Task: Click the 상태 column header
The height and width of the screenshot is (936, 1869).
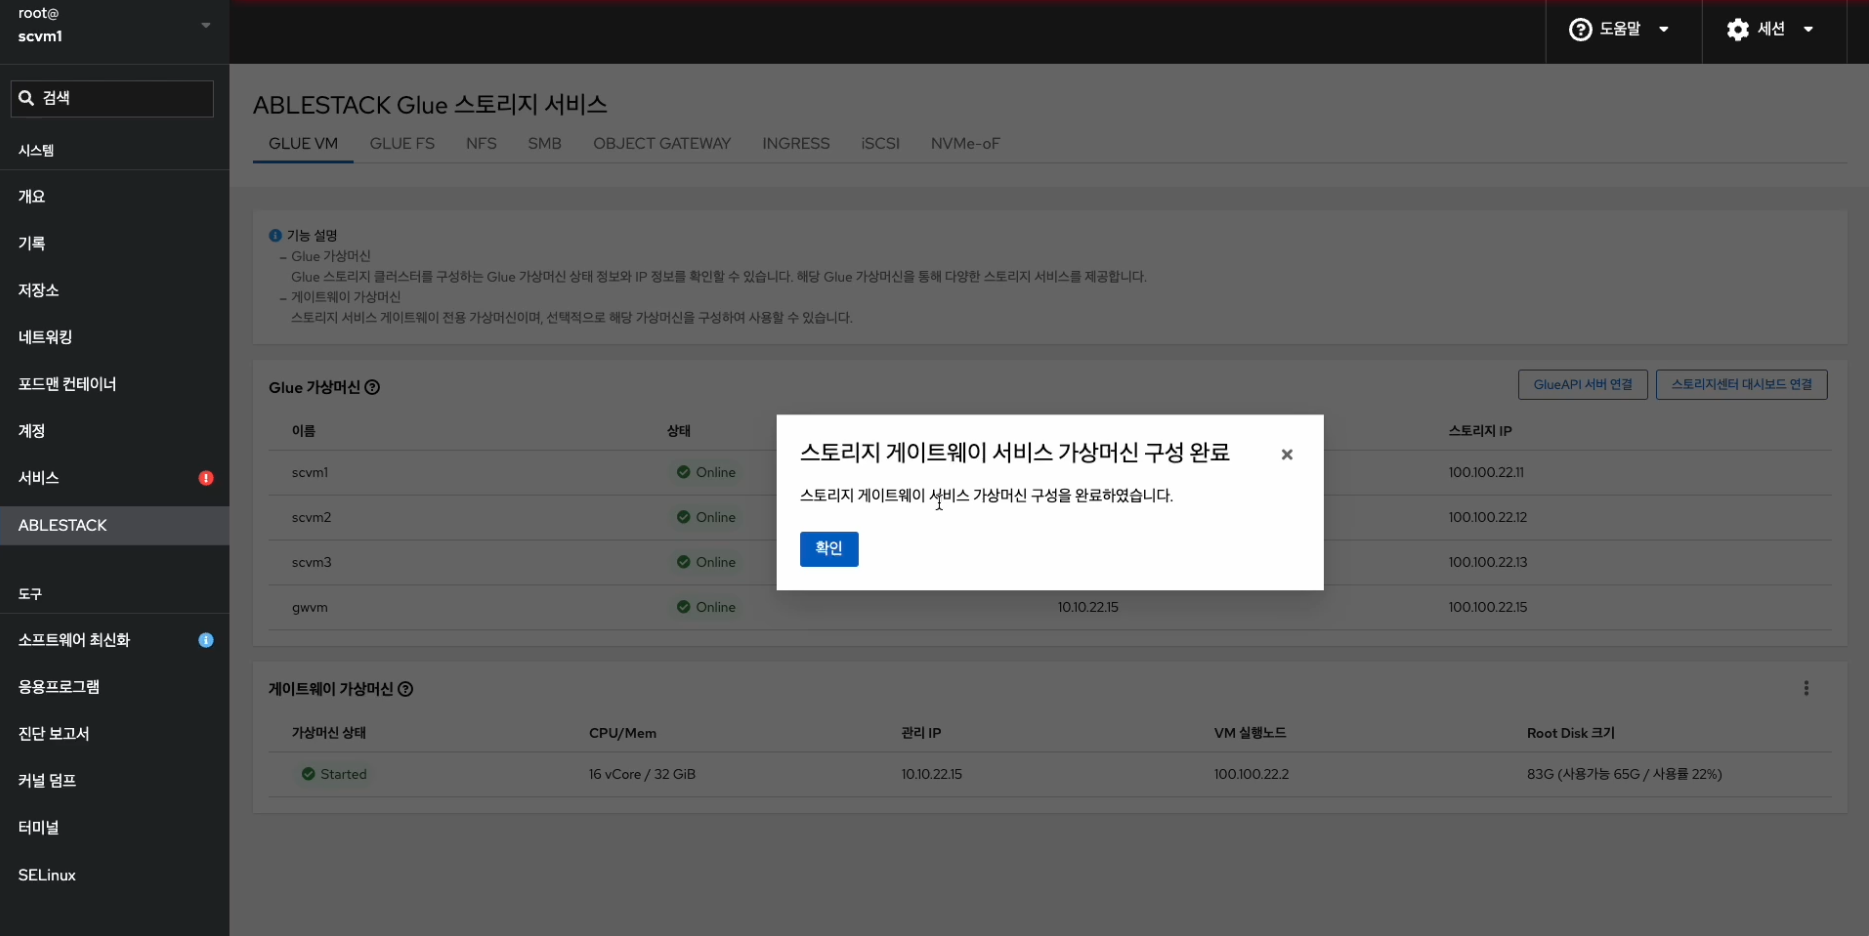Action: coord(679,431)
